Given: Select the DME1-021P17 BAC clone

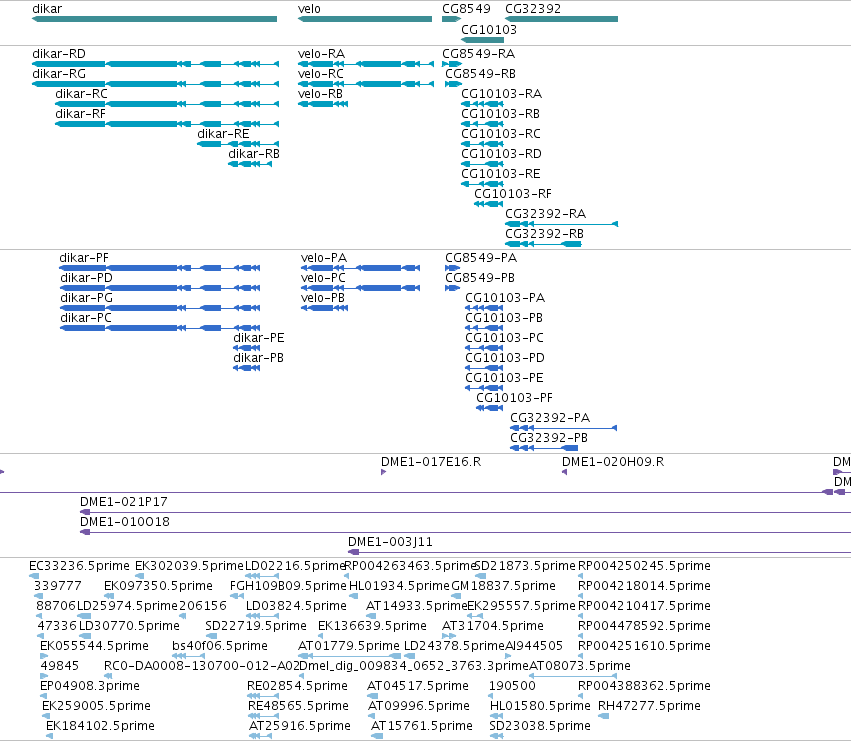Looking at the screenshot, I should (x=465, y=512).
